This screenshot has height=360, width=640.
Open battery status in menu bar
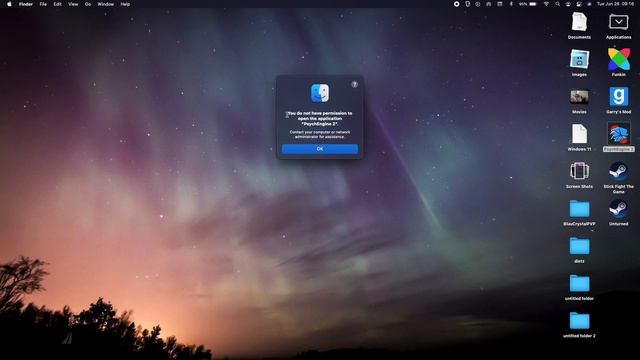pos(528,4)
